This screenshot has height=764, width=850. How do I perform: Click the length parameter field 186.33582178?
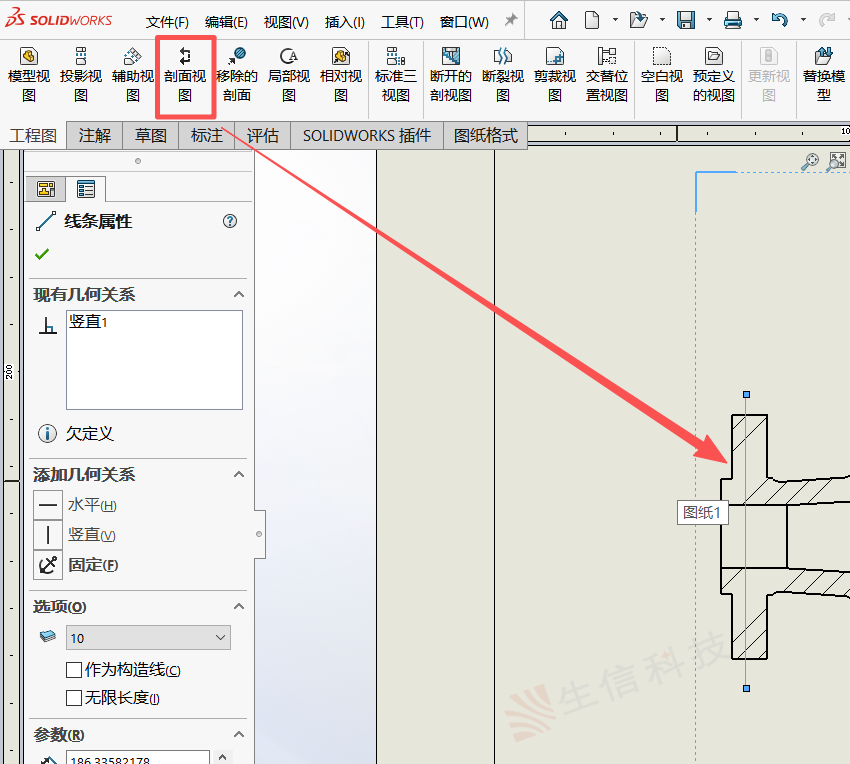click(x=138, y=757)
